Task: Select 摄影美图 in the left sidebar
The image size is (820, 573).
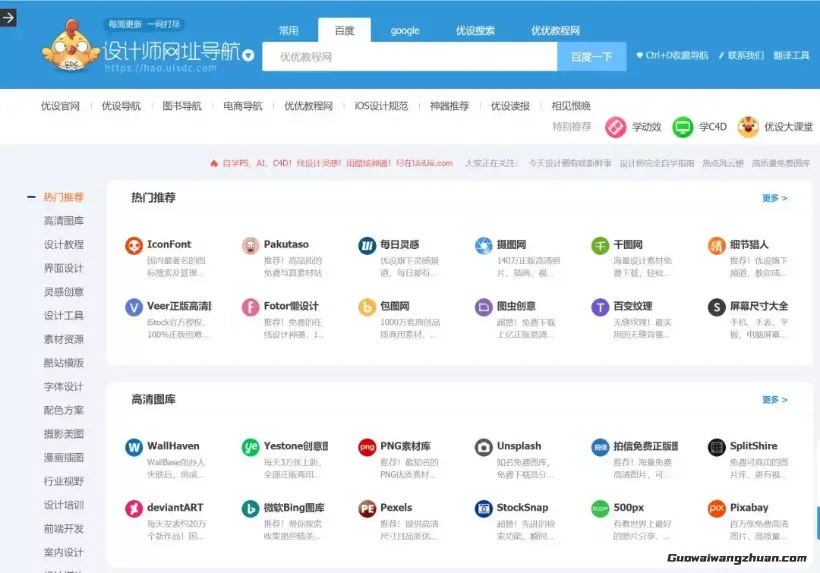Action: (x=64, y=434)
